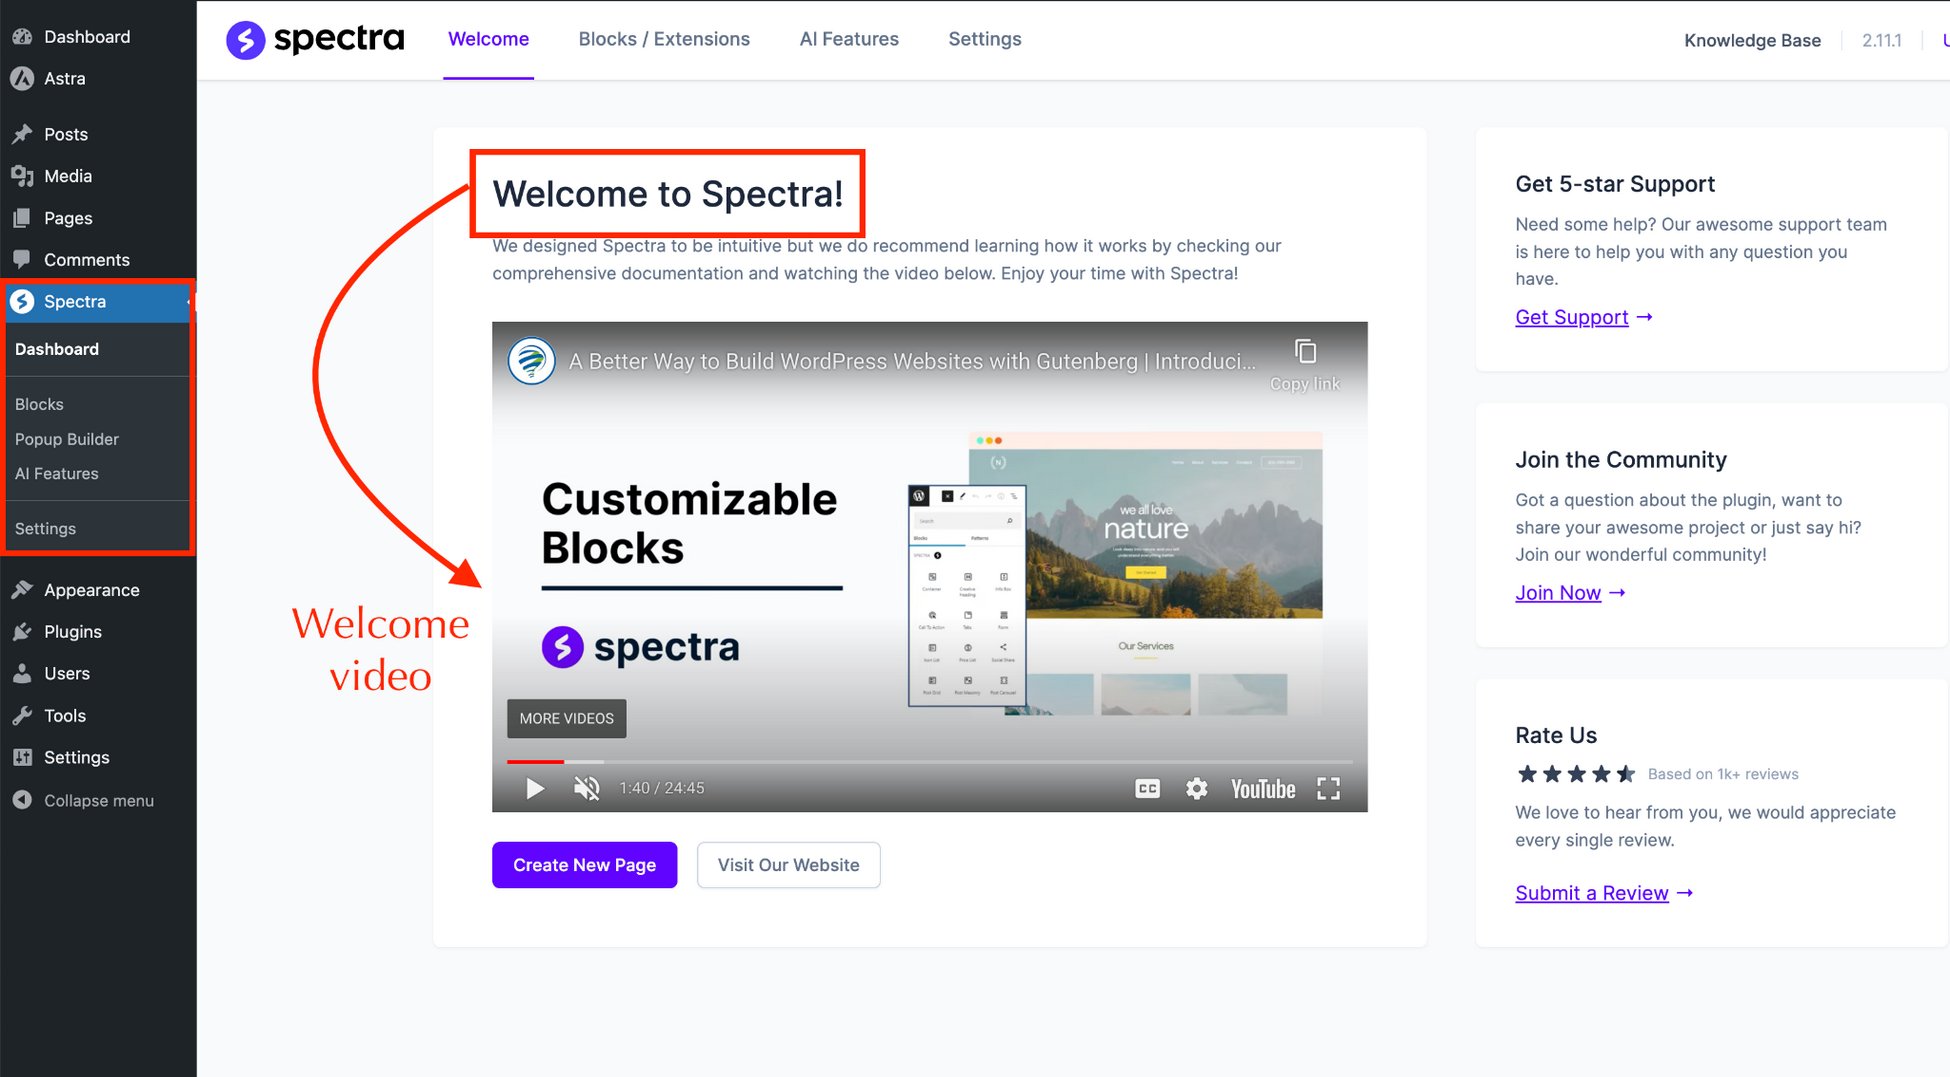Open Popup Builder submenu item

67,439
